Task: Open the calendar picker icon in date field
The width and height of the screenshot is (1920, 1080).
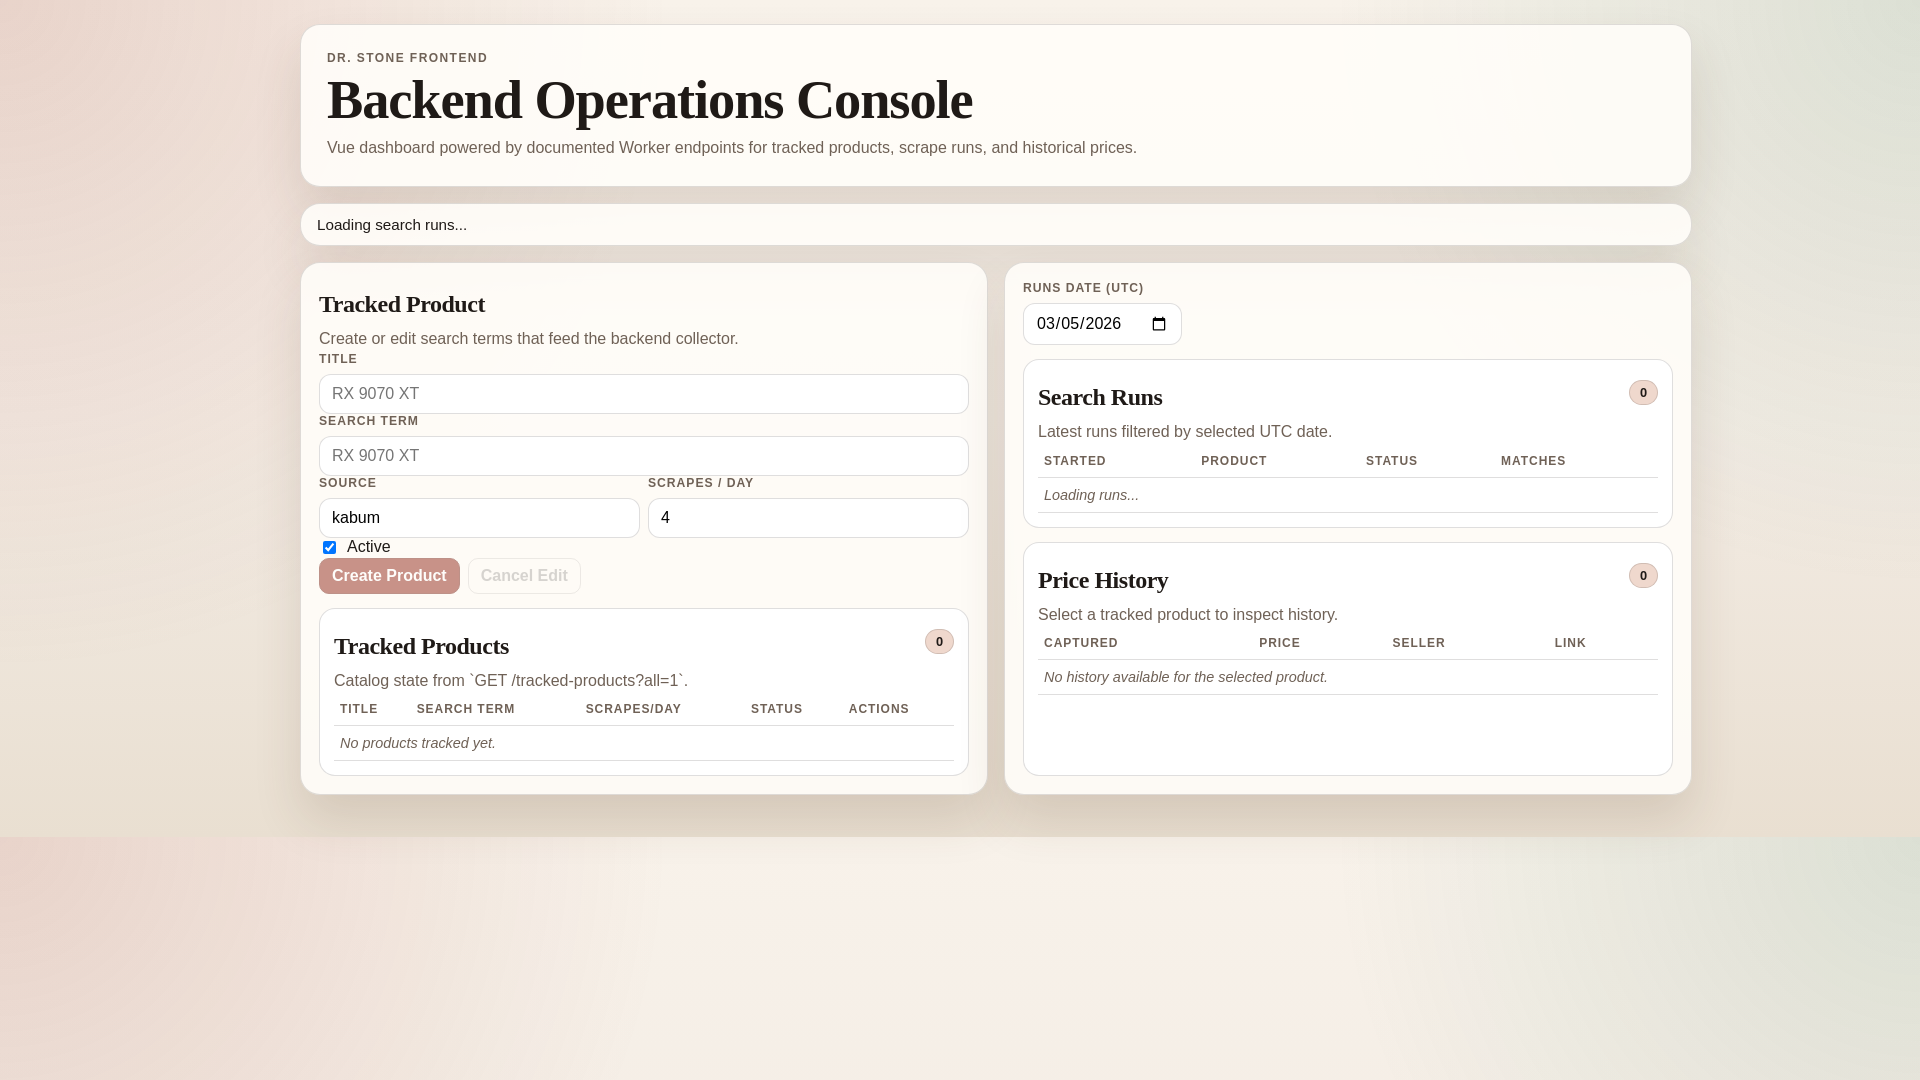Action: [x=1159, y=324]
